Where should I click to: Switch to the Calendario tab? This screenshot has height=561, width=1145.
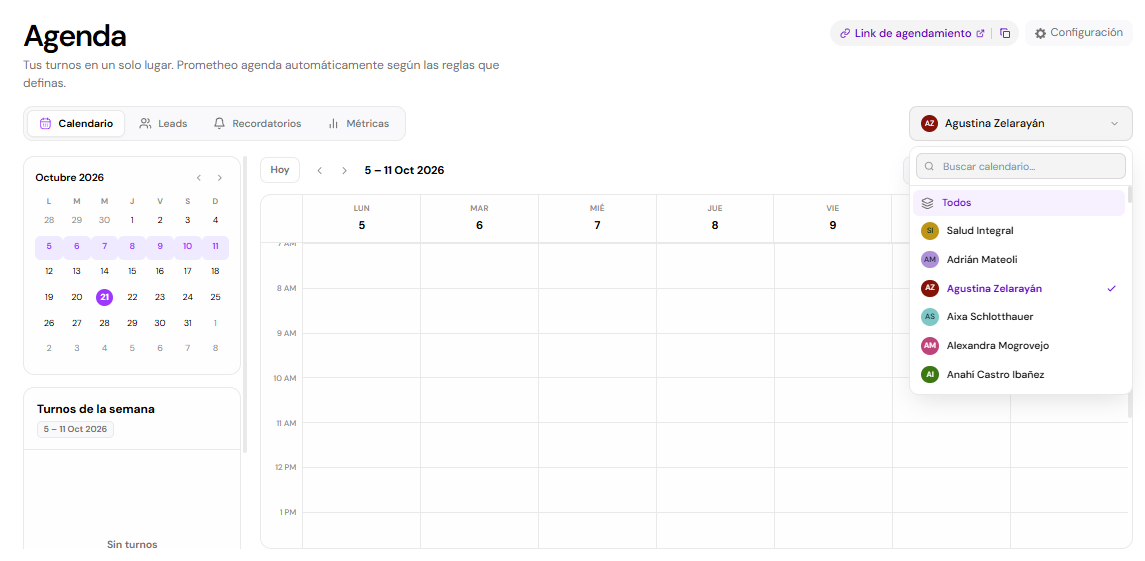pos(76,123)
